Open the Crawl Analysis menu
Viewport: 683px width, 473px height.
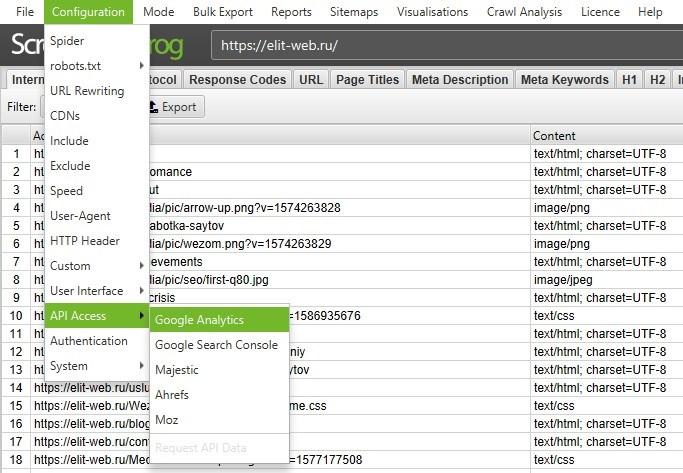pos(524,12)
